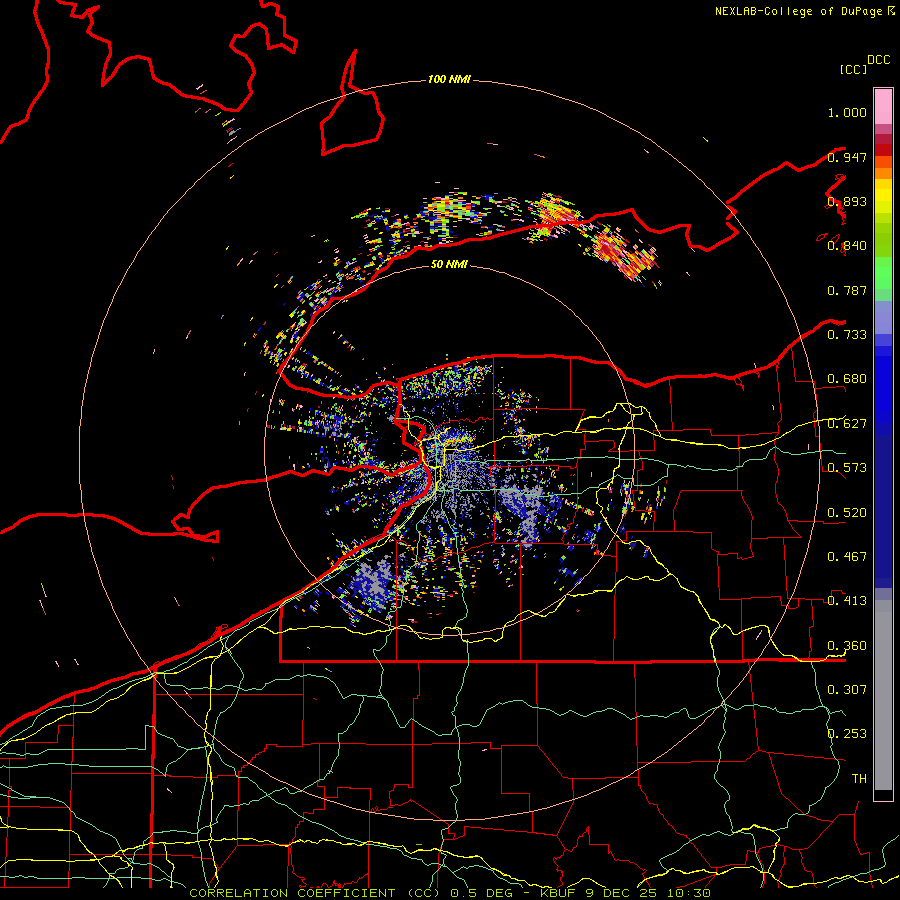Select the 0.467 color scale label
Image resolution: width=900 pixels, height=900 pixels.
[847, 557]
